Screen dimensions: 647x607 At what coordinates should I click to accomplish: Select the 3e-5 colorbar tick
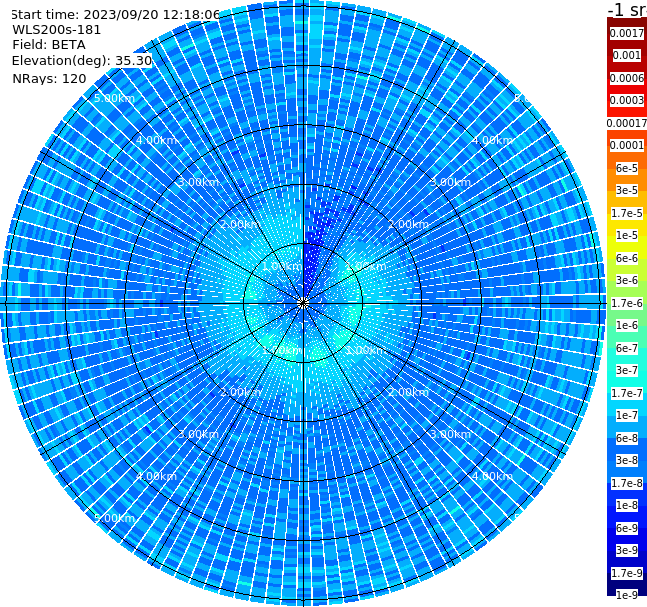[627, 190]
